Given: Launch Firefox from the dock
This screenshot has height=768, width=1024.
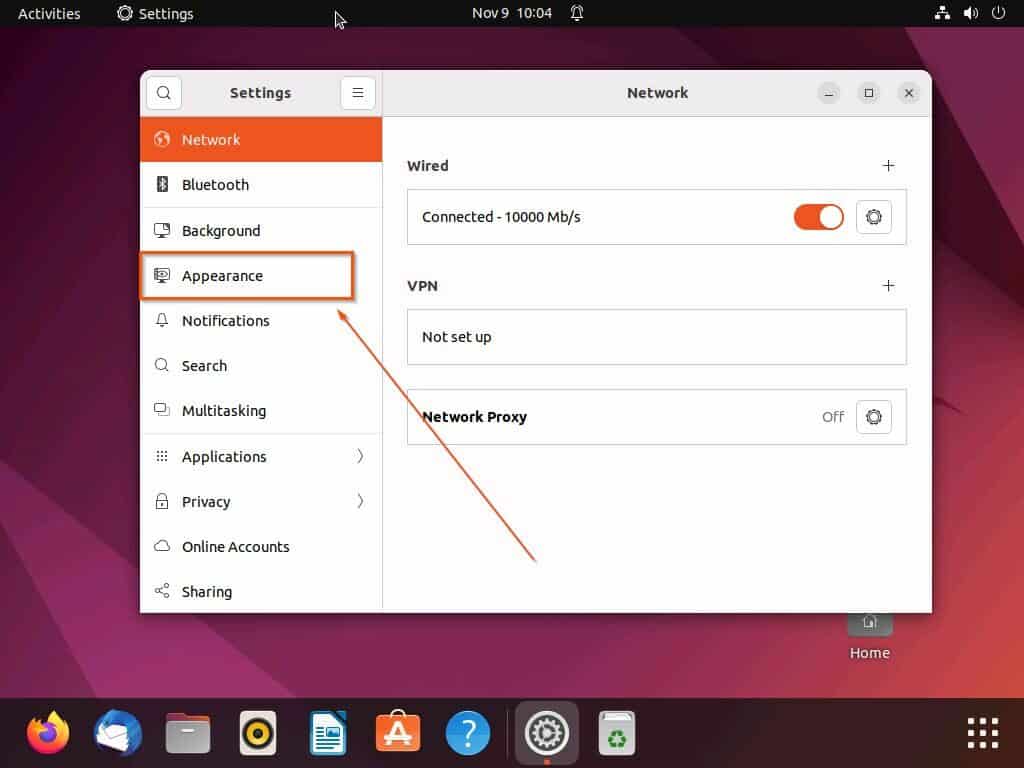Looking at the screenshot, I should tap(47, 732).
